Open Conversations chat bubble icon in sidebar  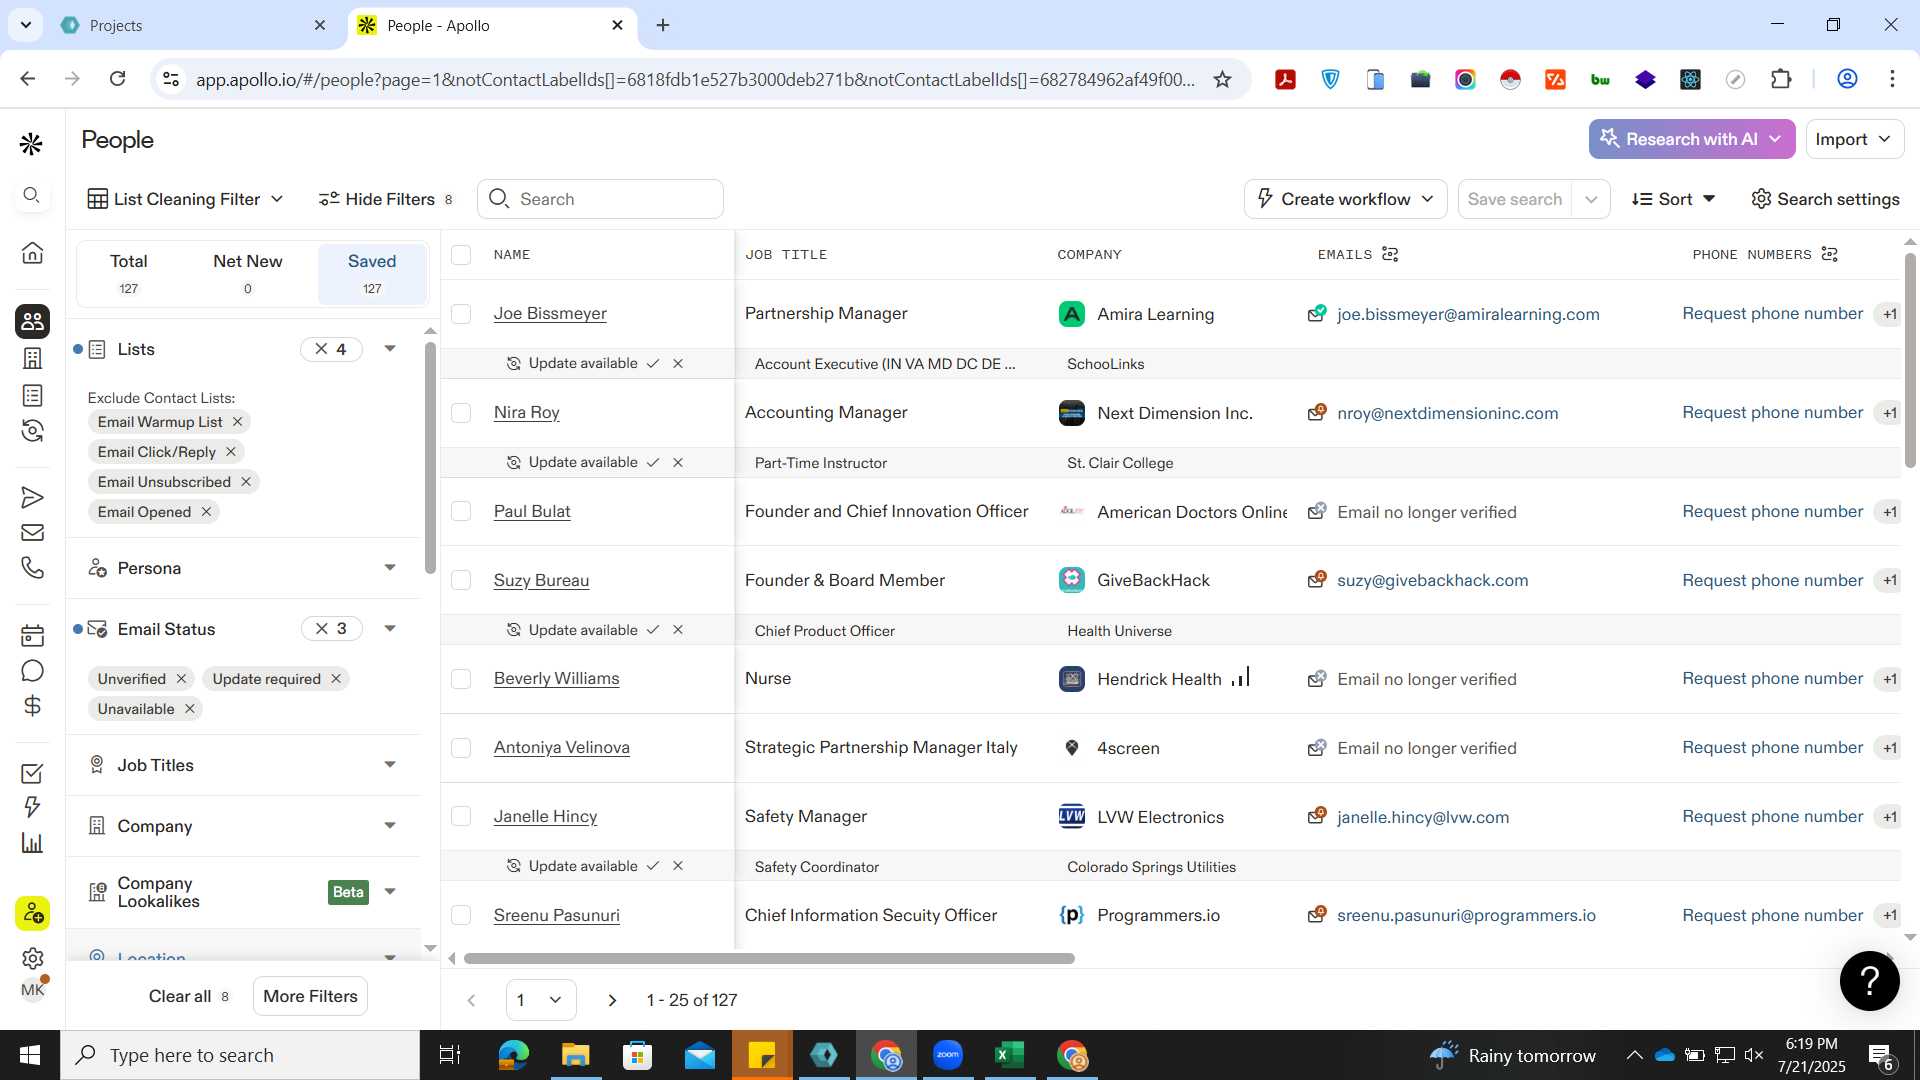[x=32, y=671]
